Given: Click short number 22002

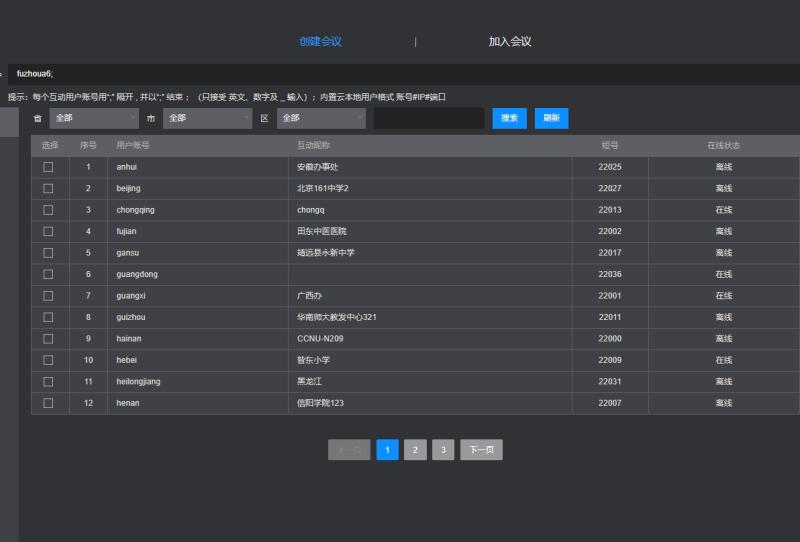Looking at the screenshot, I should (x=610, y=231).
